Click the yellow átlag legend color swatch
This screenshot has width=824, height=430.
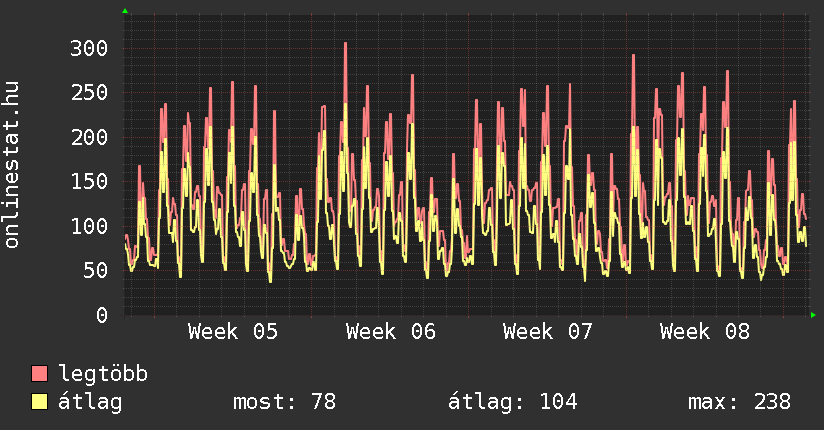[40, 402]
